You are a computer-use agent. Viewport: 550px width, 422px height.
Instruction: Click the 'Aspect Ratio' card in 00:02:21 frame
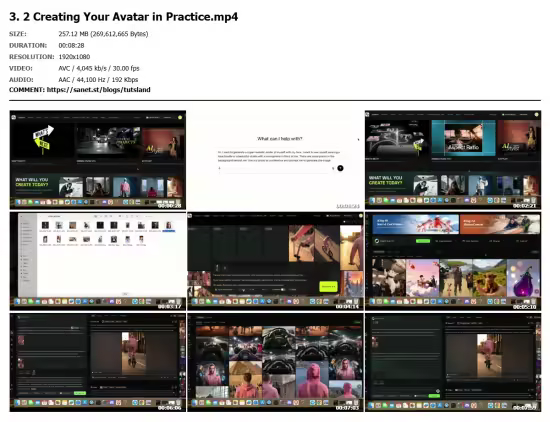463,138
